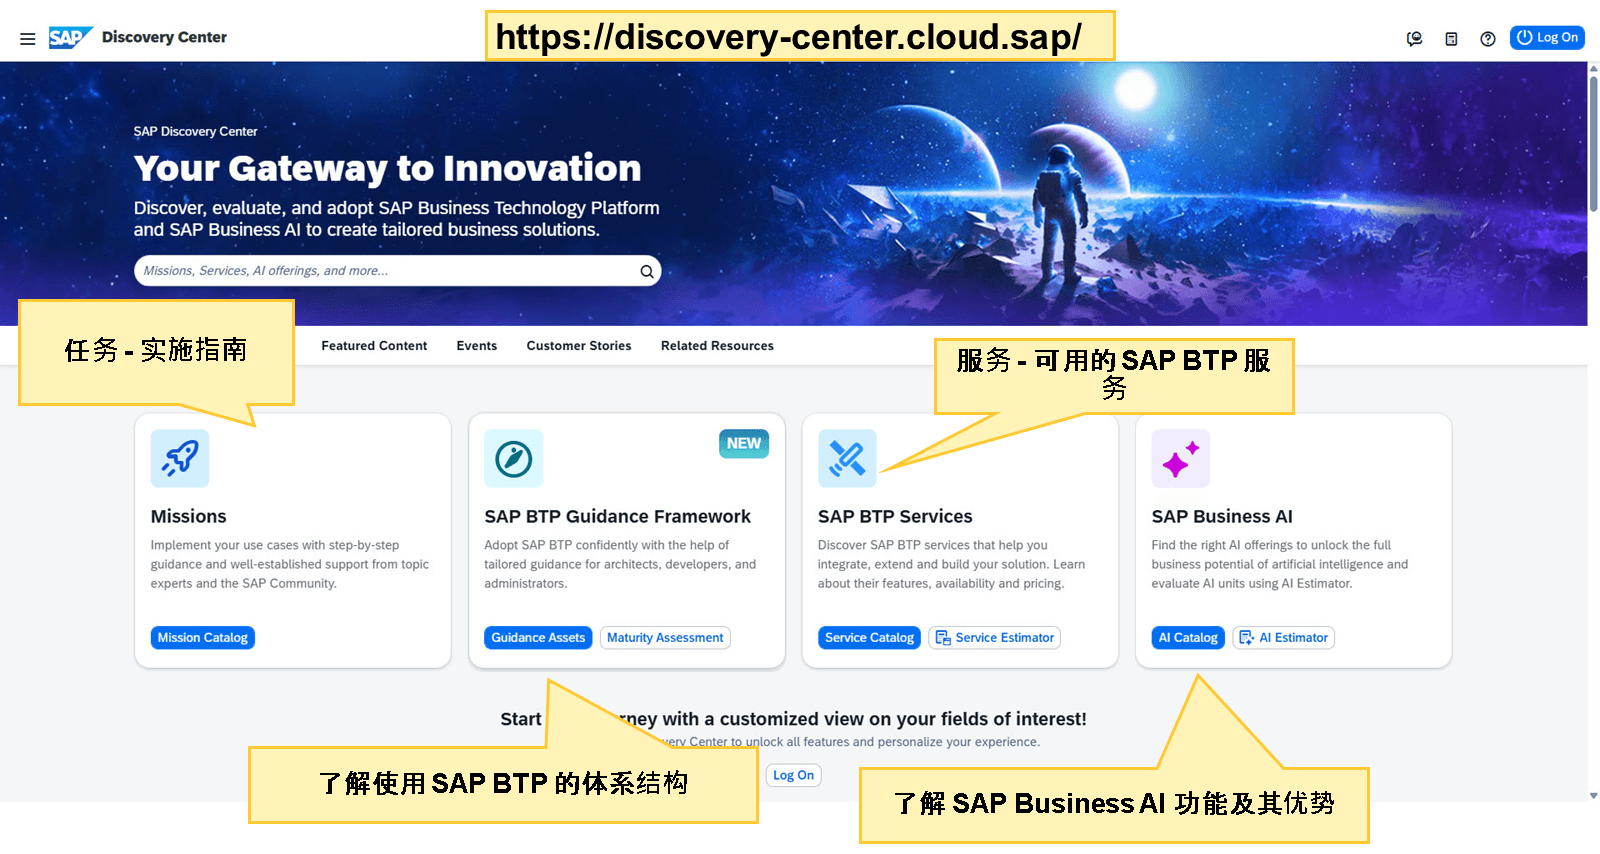Switch to the Related Resources tab
Viewport: 1600px width, 854px height.
pos(717,346)
